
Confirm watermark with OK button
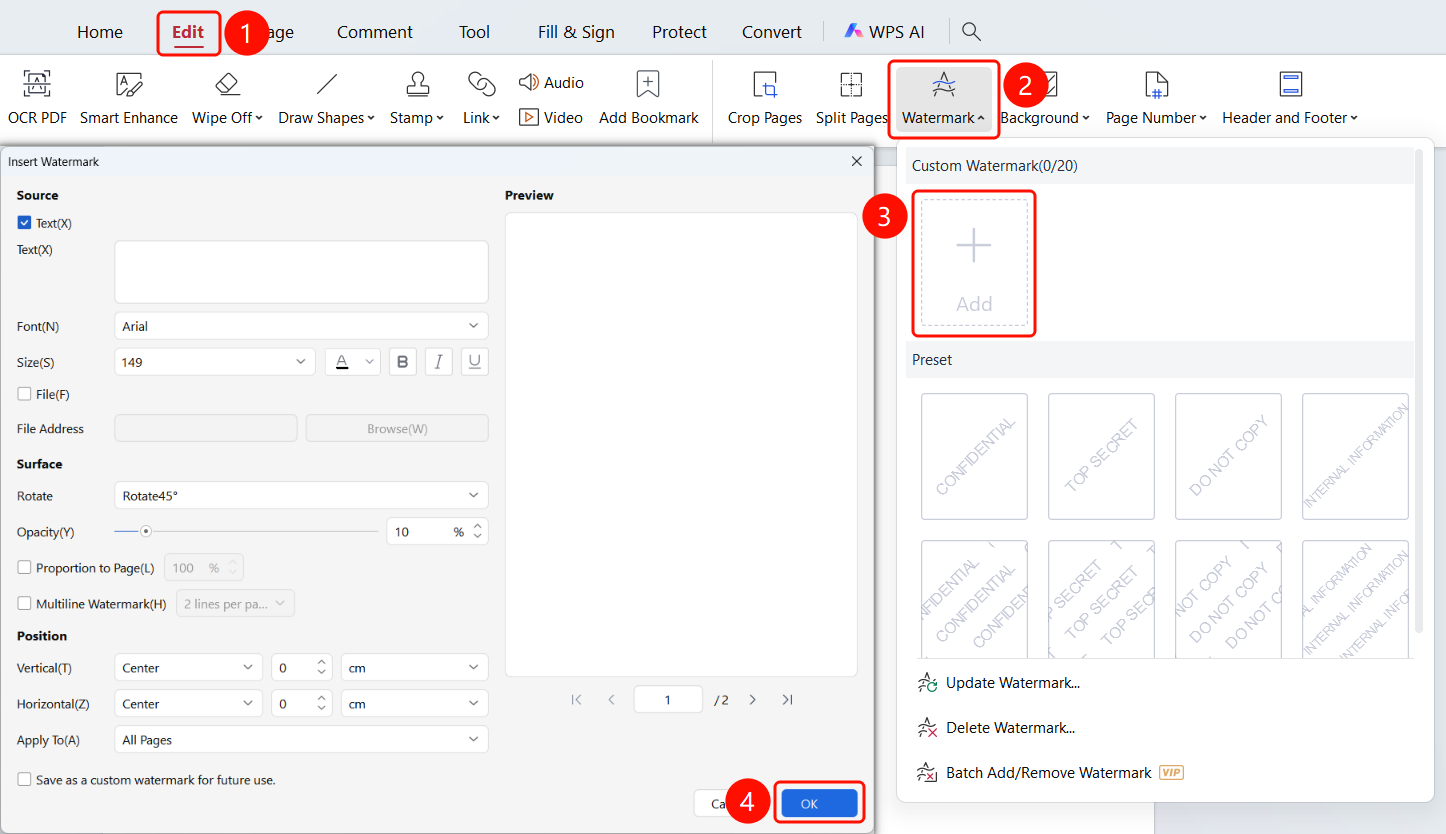pos(819,804)
